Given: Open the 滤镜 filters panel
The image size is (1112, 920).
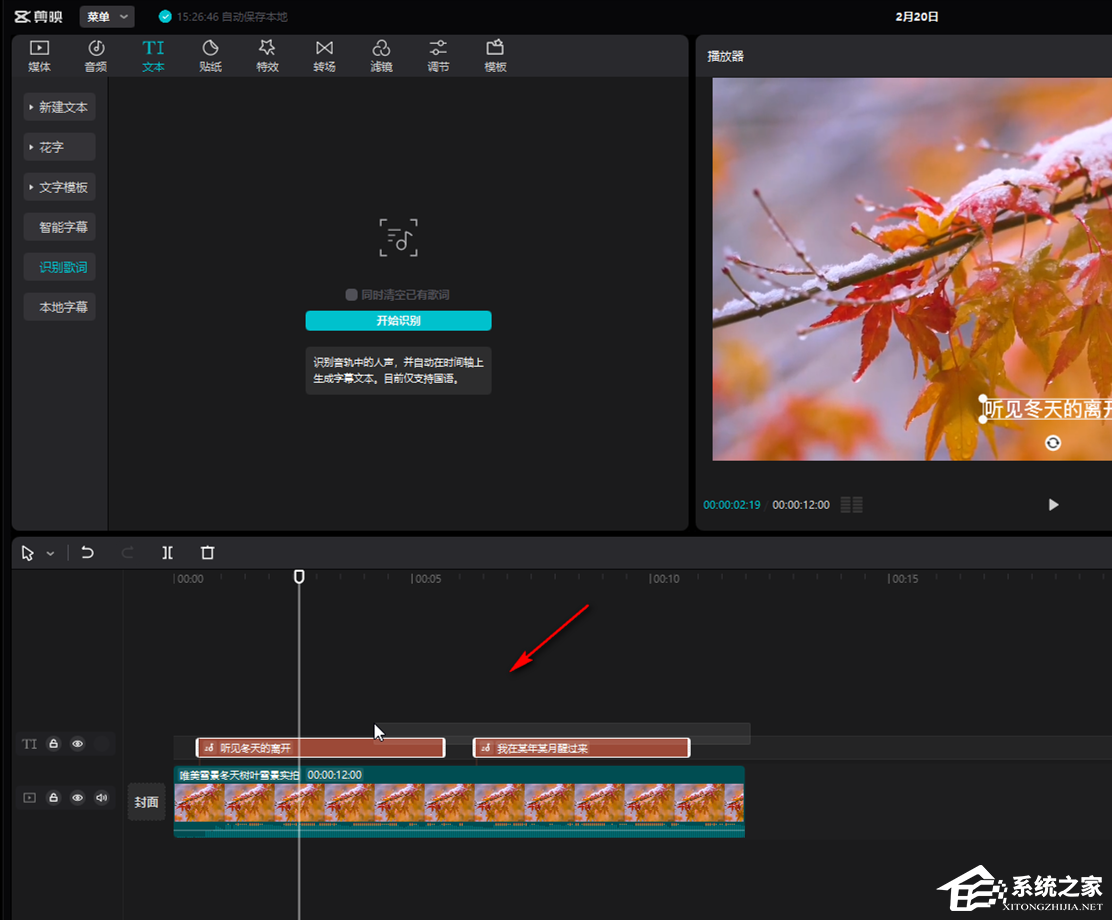Looking at the screenshot, I should click(381, 56).
